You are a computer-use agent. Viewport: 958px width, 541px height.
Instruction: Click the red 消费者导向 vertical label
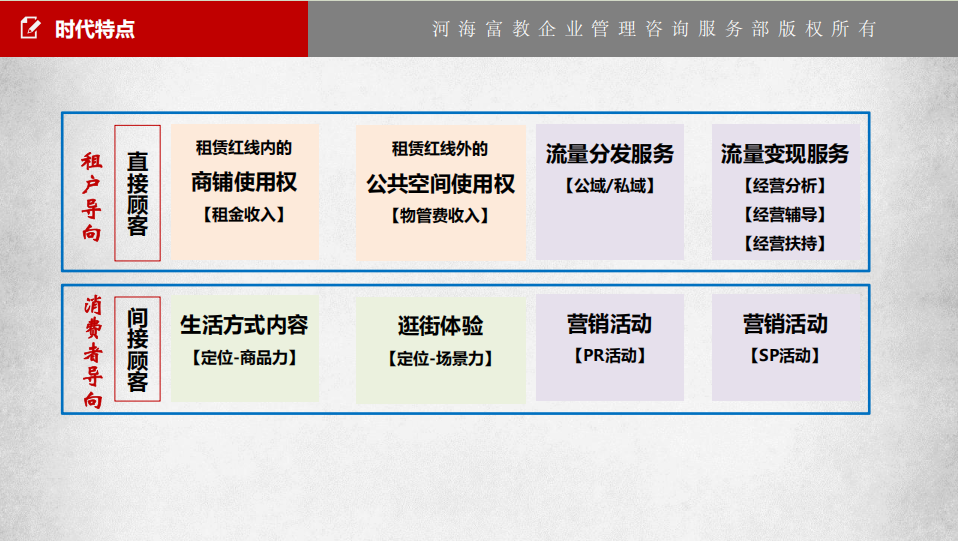pyautogui.click(x=93, y=351)
